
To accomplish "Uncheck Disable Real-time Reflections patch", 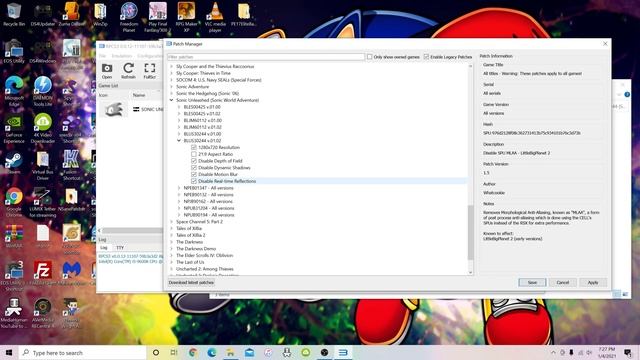I will click(194, 181).
